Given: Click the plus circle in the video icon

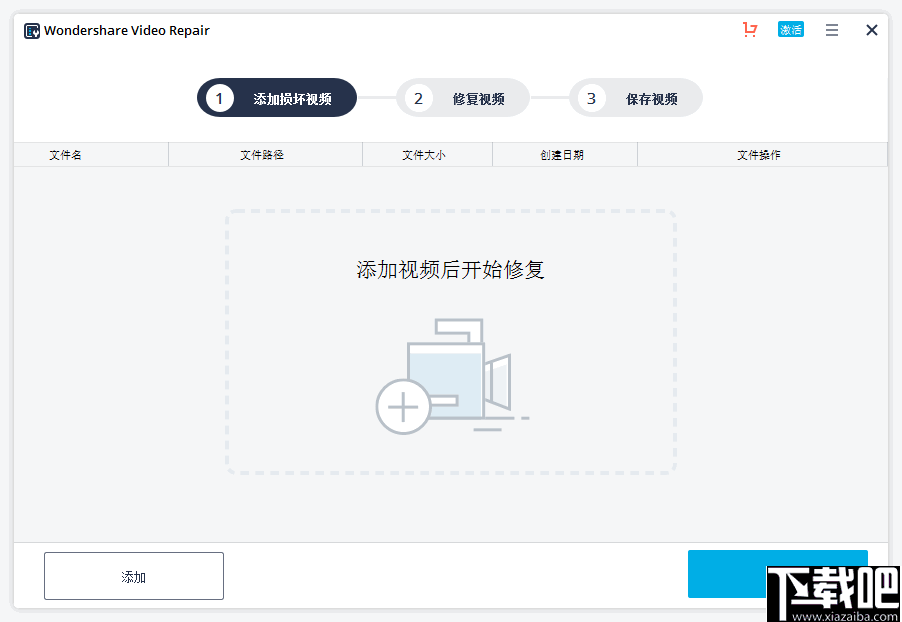Looking at the screenshot, I should point(403,406).
